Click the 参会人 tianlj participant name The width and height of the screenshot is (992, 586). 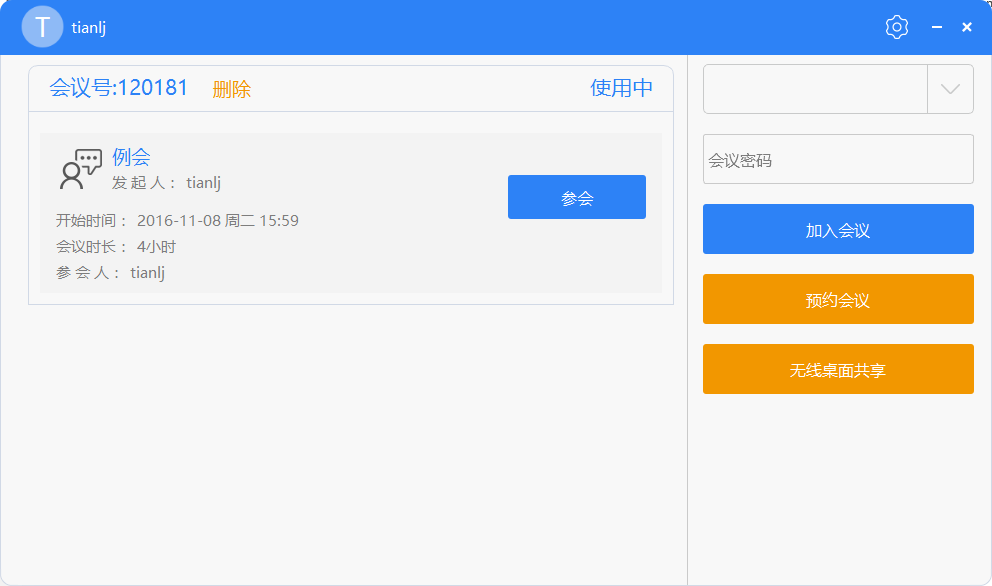point(147,272)
